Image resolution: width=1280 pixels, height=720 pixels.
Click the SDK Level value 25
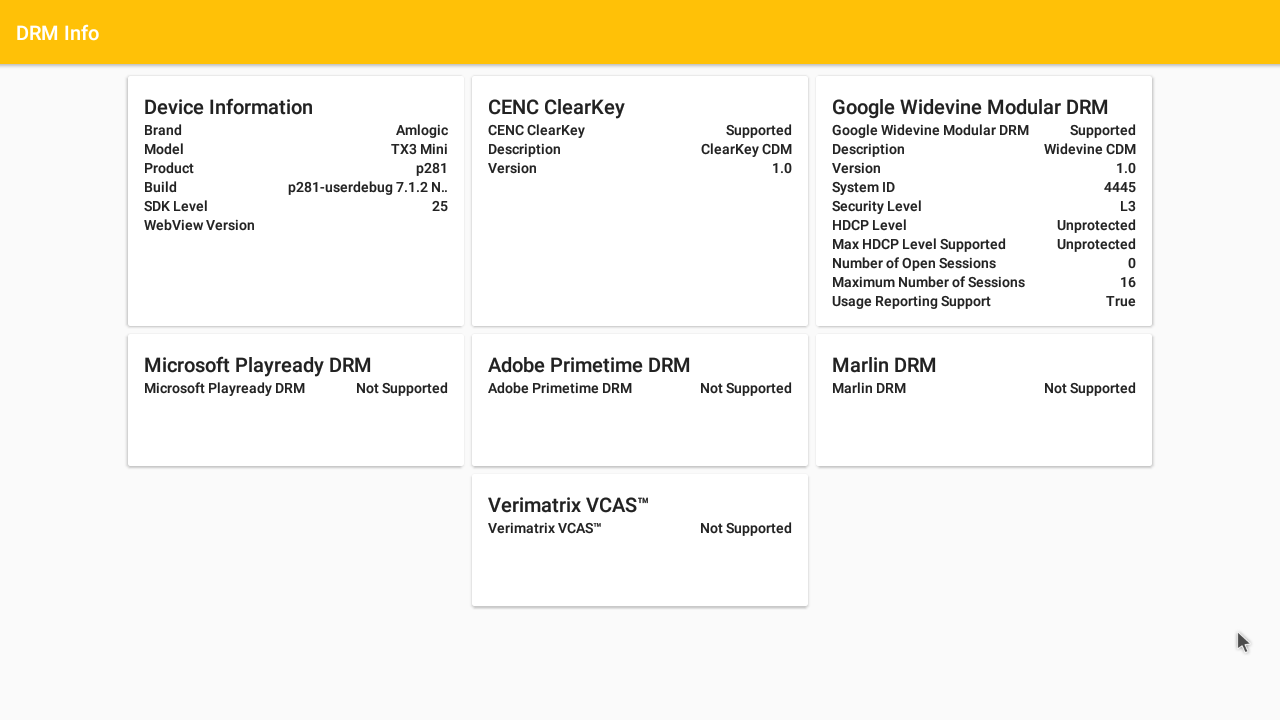coord(440,206)
